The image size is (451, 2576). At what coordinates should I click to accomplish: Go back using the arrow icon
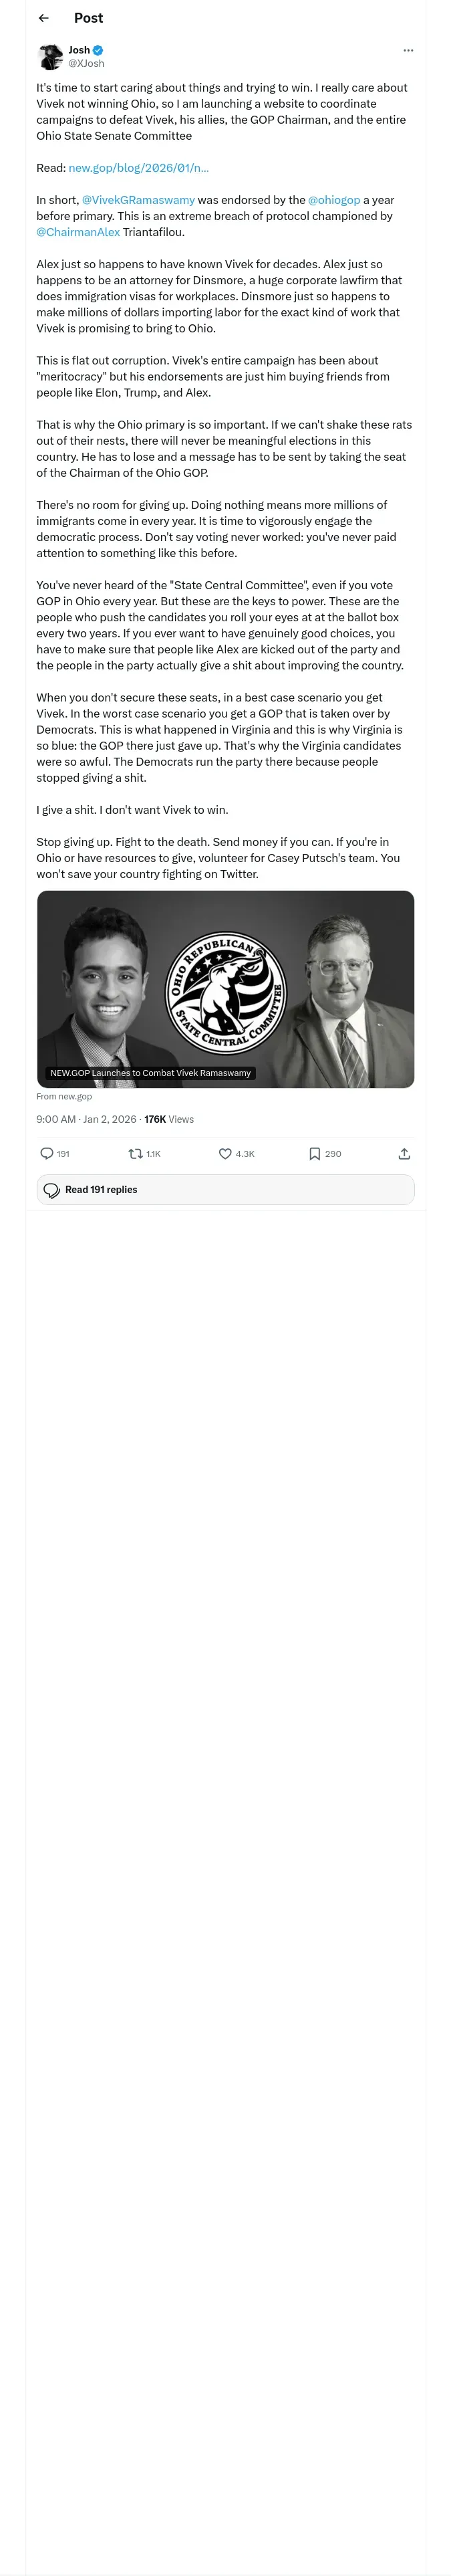43,18
